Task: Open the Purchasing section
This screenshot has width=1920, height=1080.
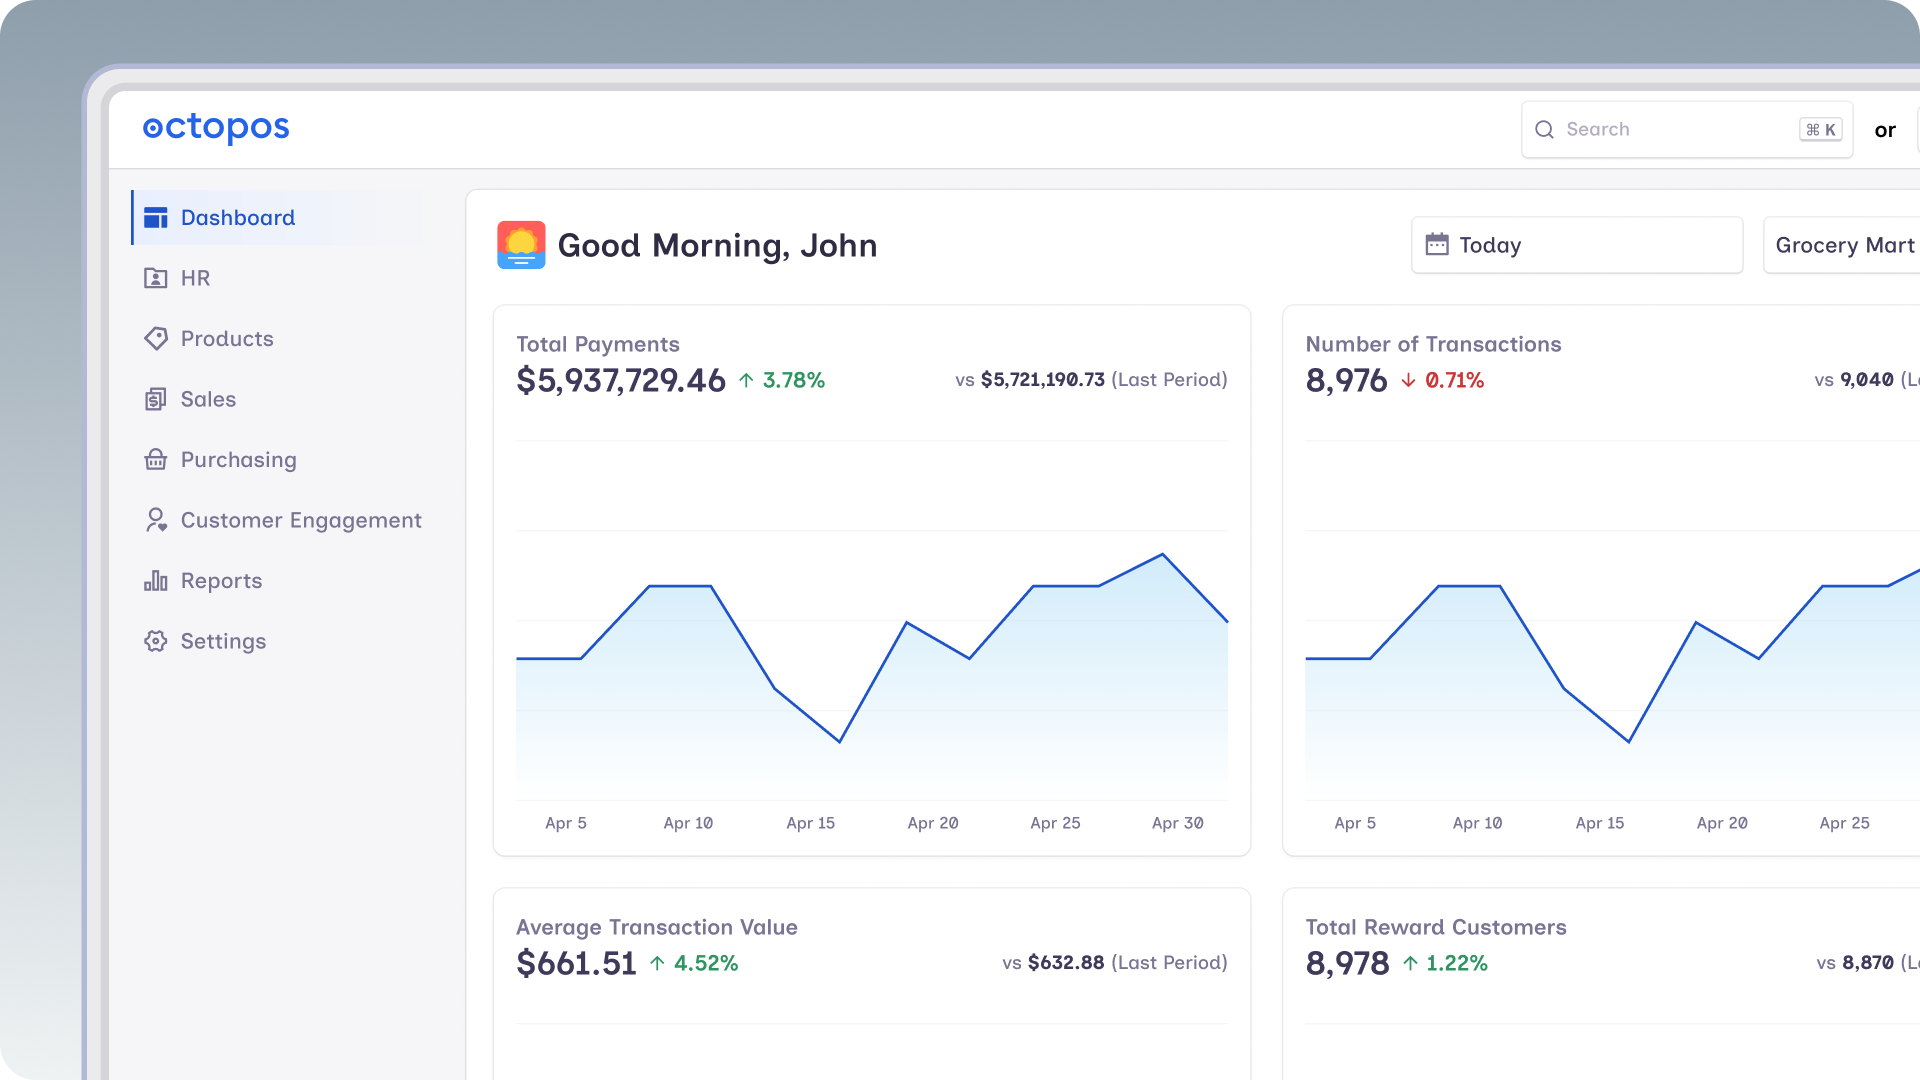Action: tap(278, 460)
